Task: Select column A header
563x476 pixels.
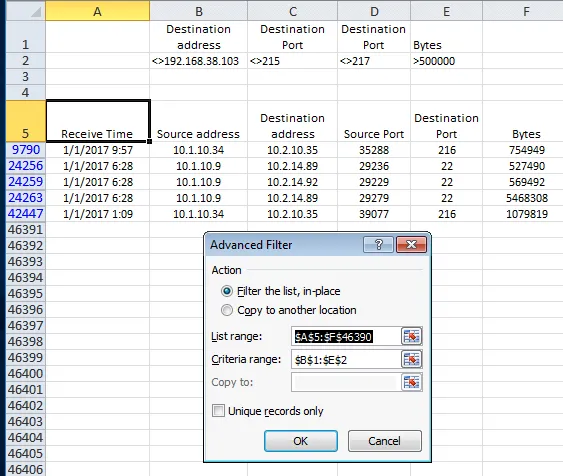Action: click(97, 11)
